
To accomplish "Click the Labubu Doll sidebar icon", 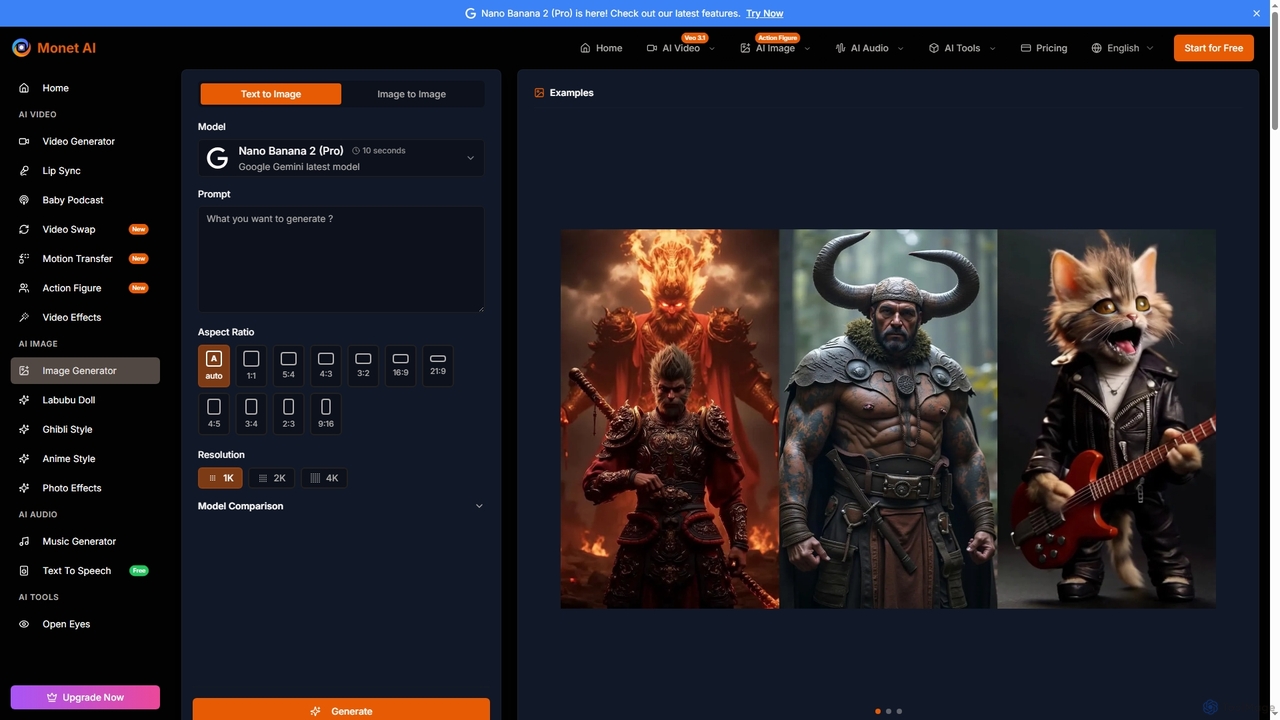I will [24, 400].
